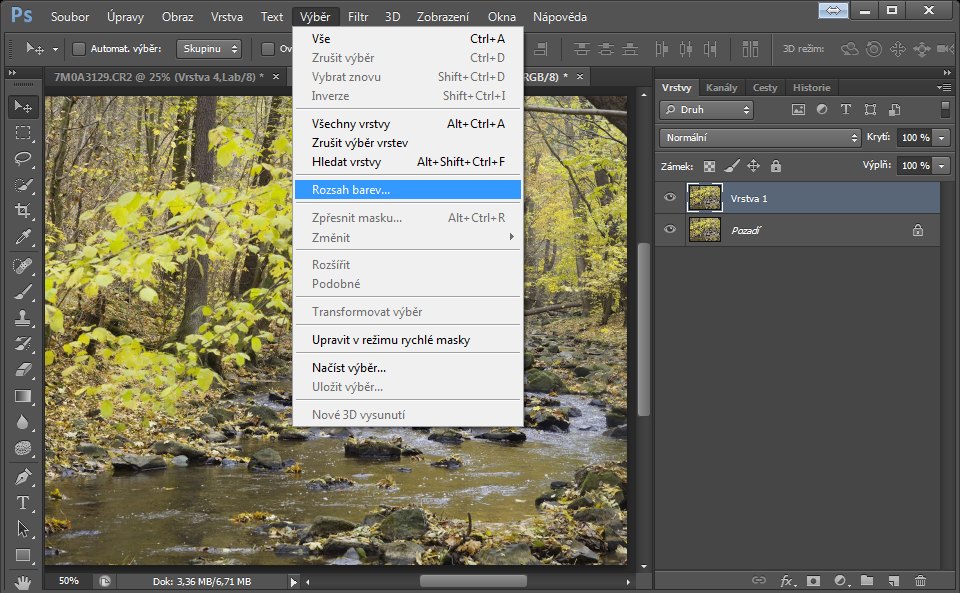Add a layer mask from panel footer
The width and height of the screenshot is (960, 593).
(x=813, y=580)
